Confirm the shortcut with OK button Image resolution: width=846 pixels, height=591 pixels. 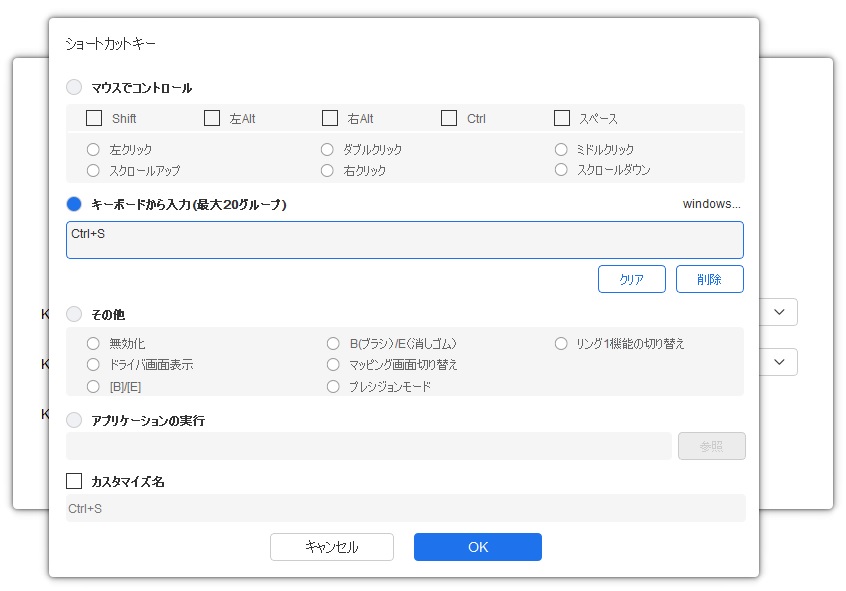pos(477,547)
